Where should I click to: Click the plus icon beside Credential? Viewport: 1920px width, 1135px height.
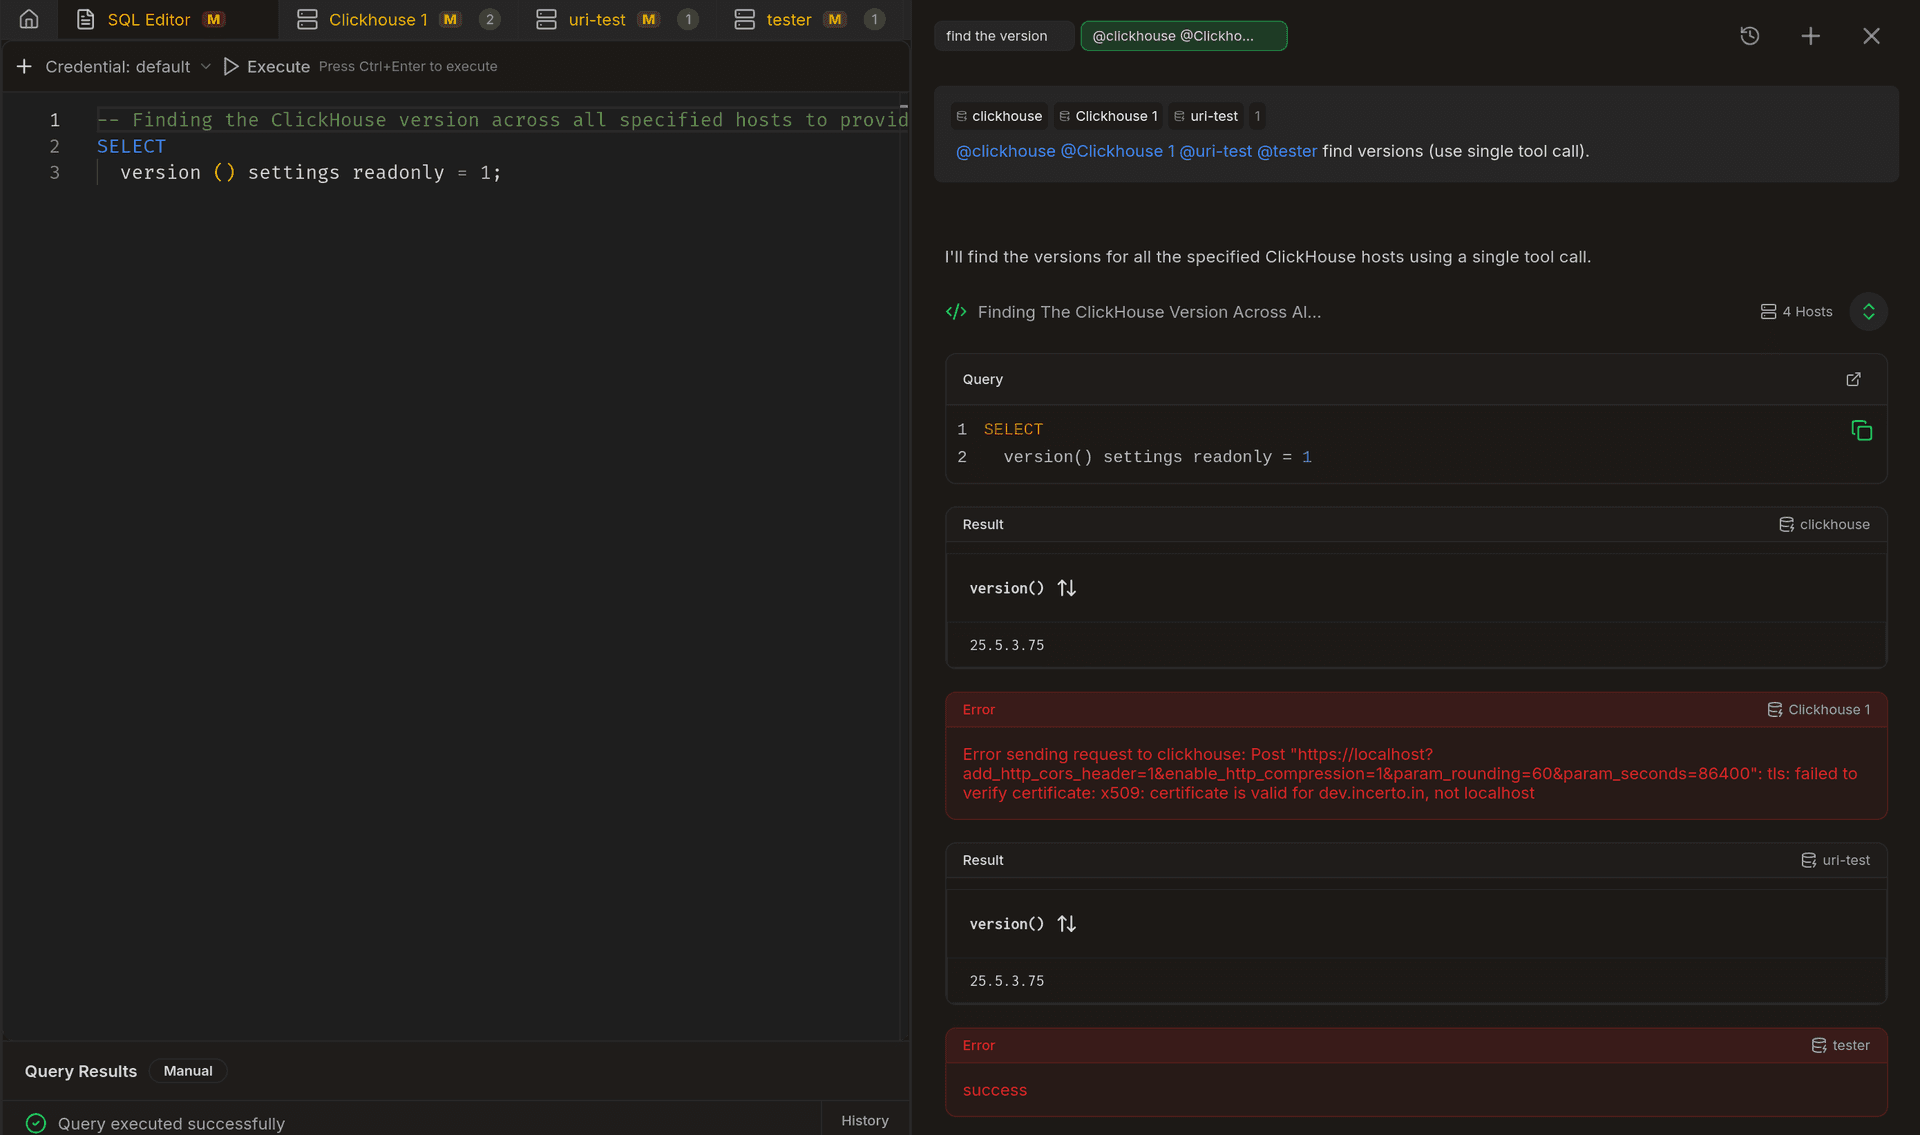coord(24,66)
